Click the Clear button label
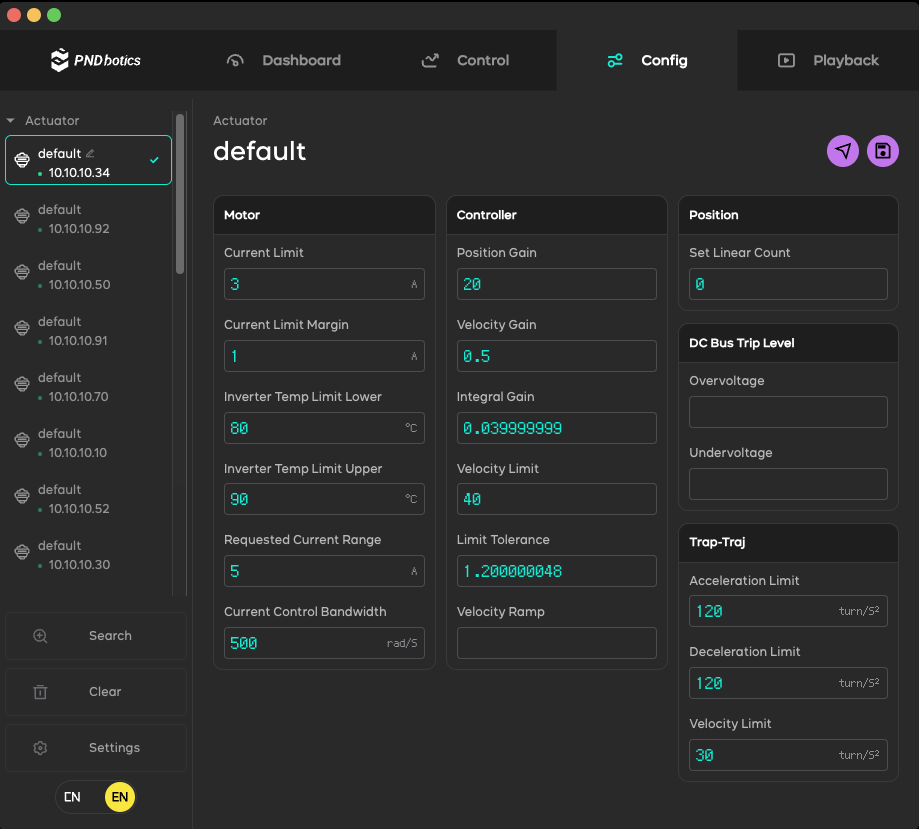 105,692
